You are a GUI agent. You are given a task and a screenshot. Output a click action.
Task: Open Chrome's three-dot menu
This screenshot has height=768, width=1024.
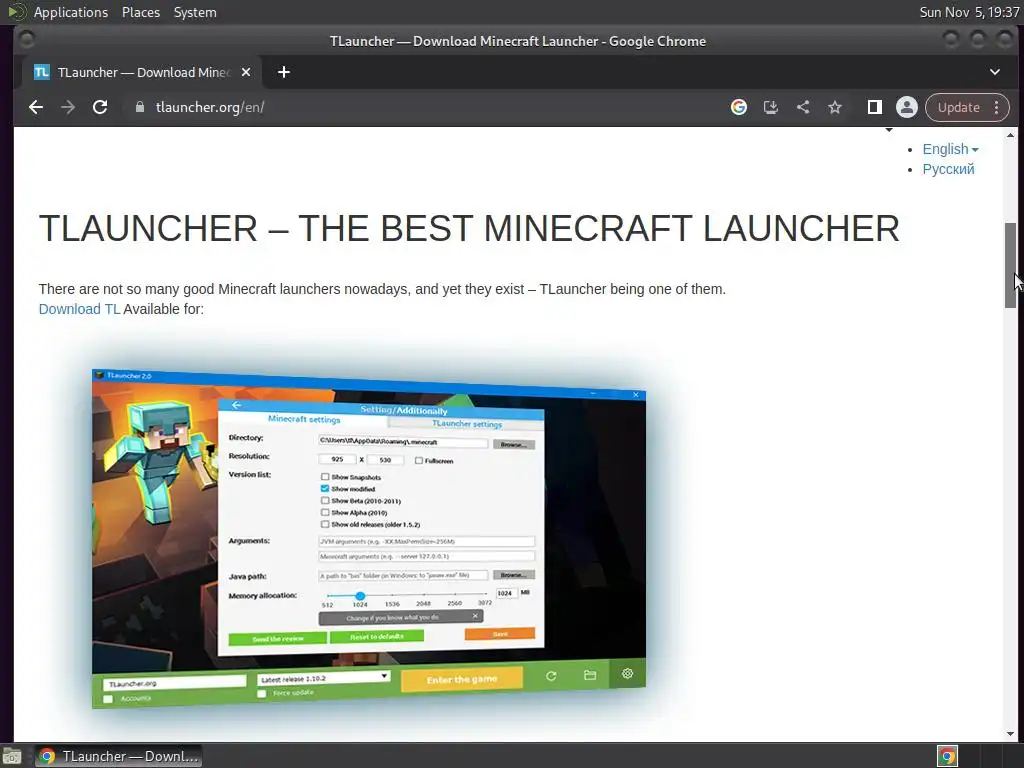click(x=997, y=107)
